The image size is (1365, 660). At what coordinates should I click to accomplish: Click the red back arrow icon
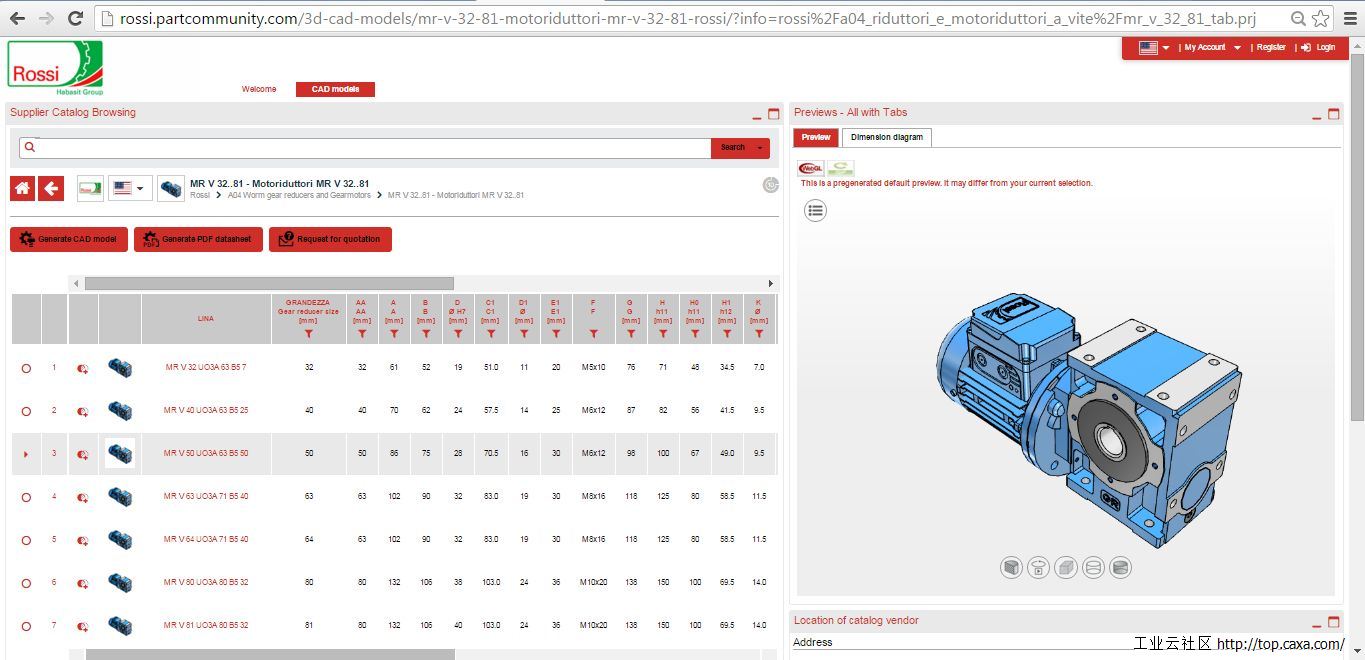(x=51, y=188)
